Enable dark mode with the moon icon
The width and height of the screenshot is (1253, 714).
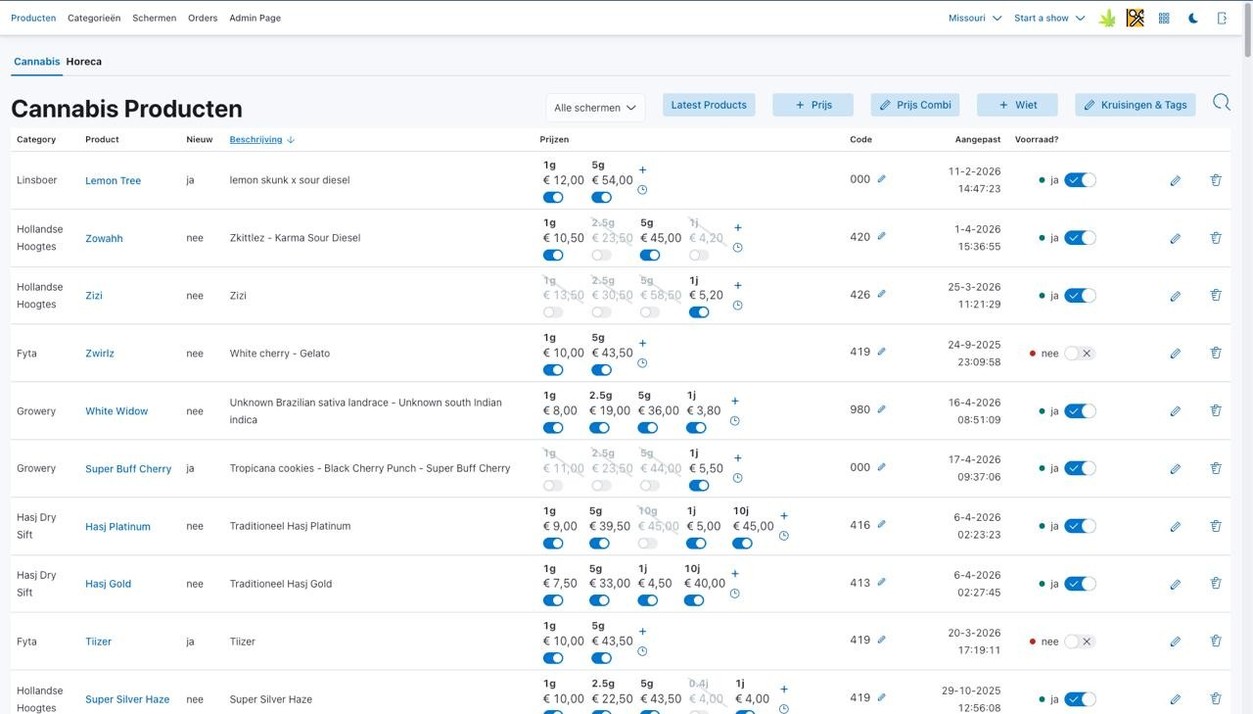1192,17
